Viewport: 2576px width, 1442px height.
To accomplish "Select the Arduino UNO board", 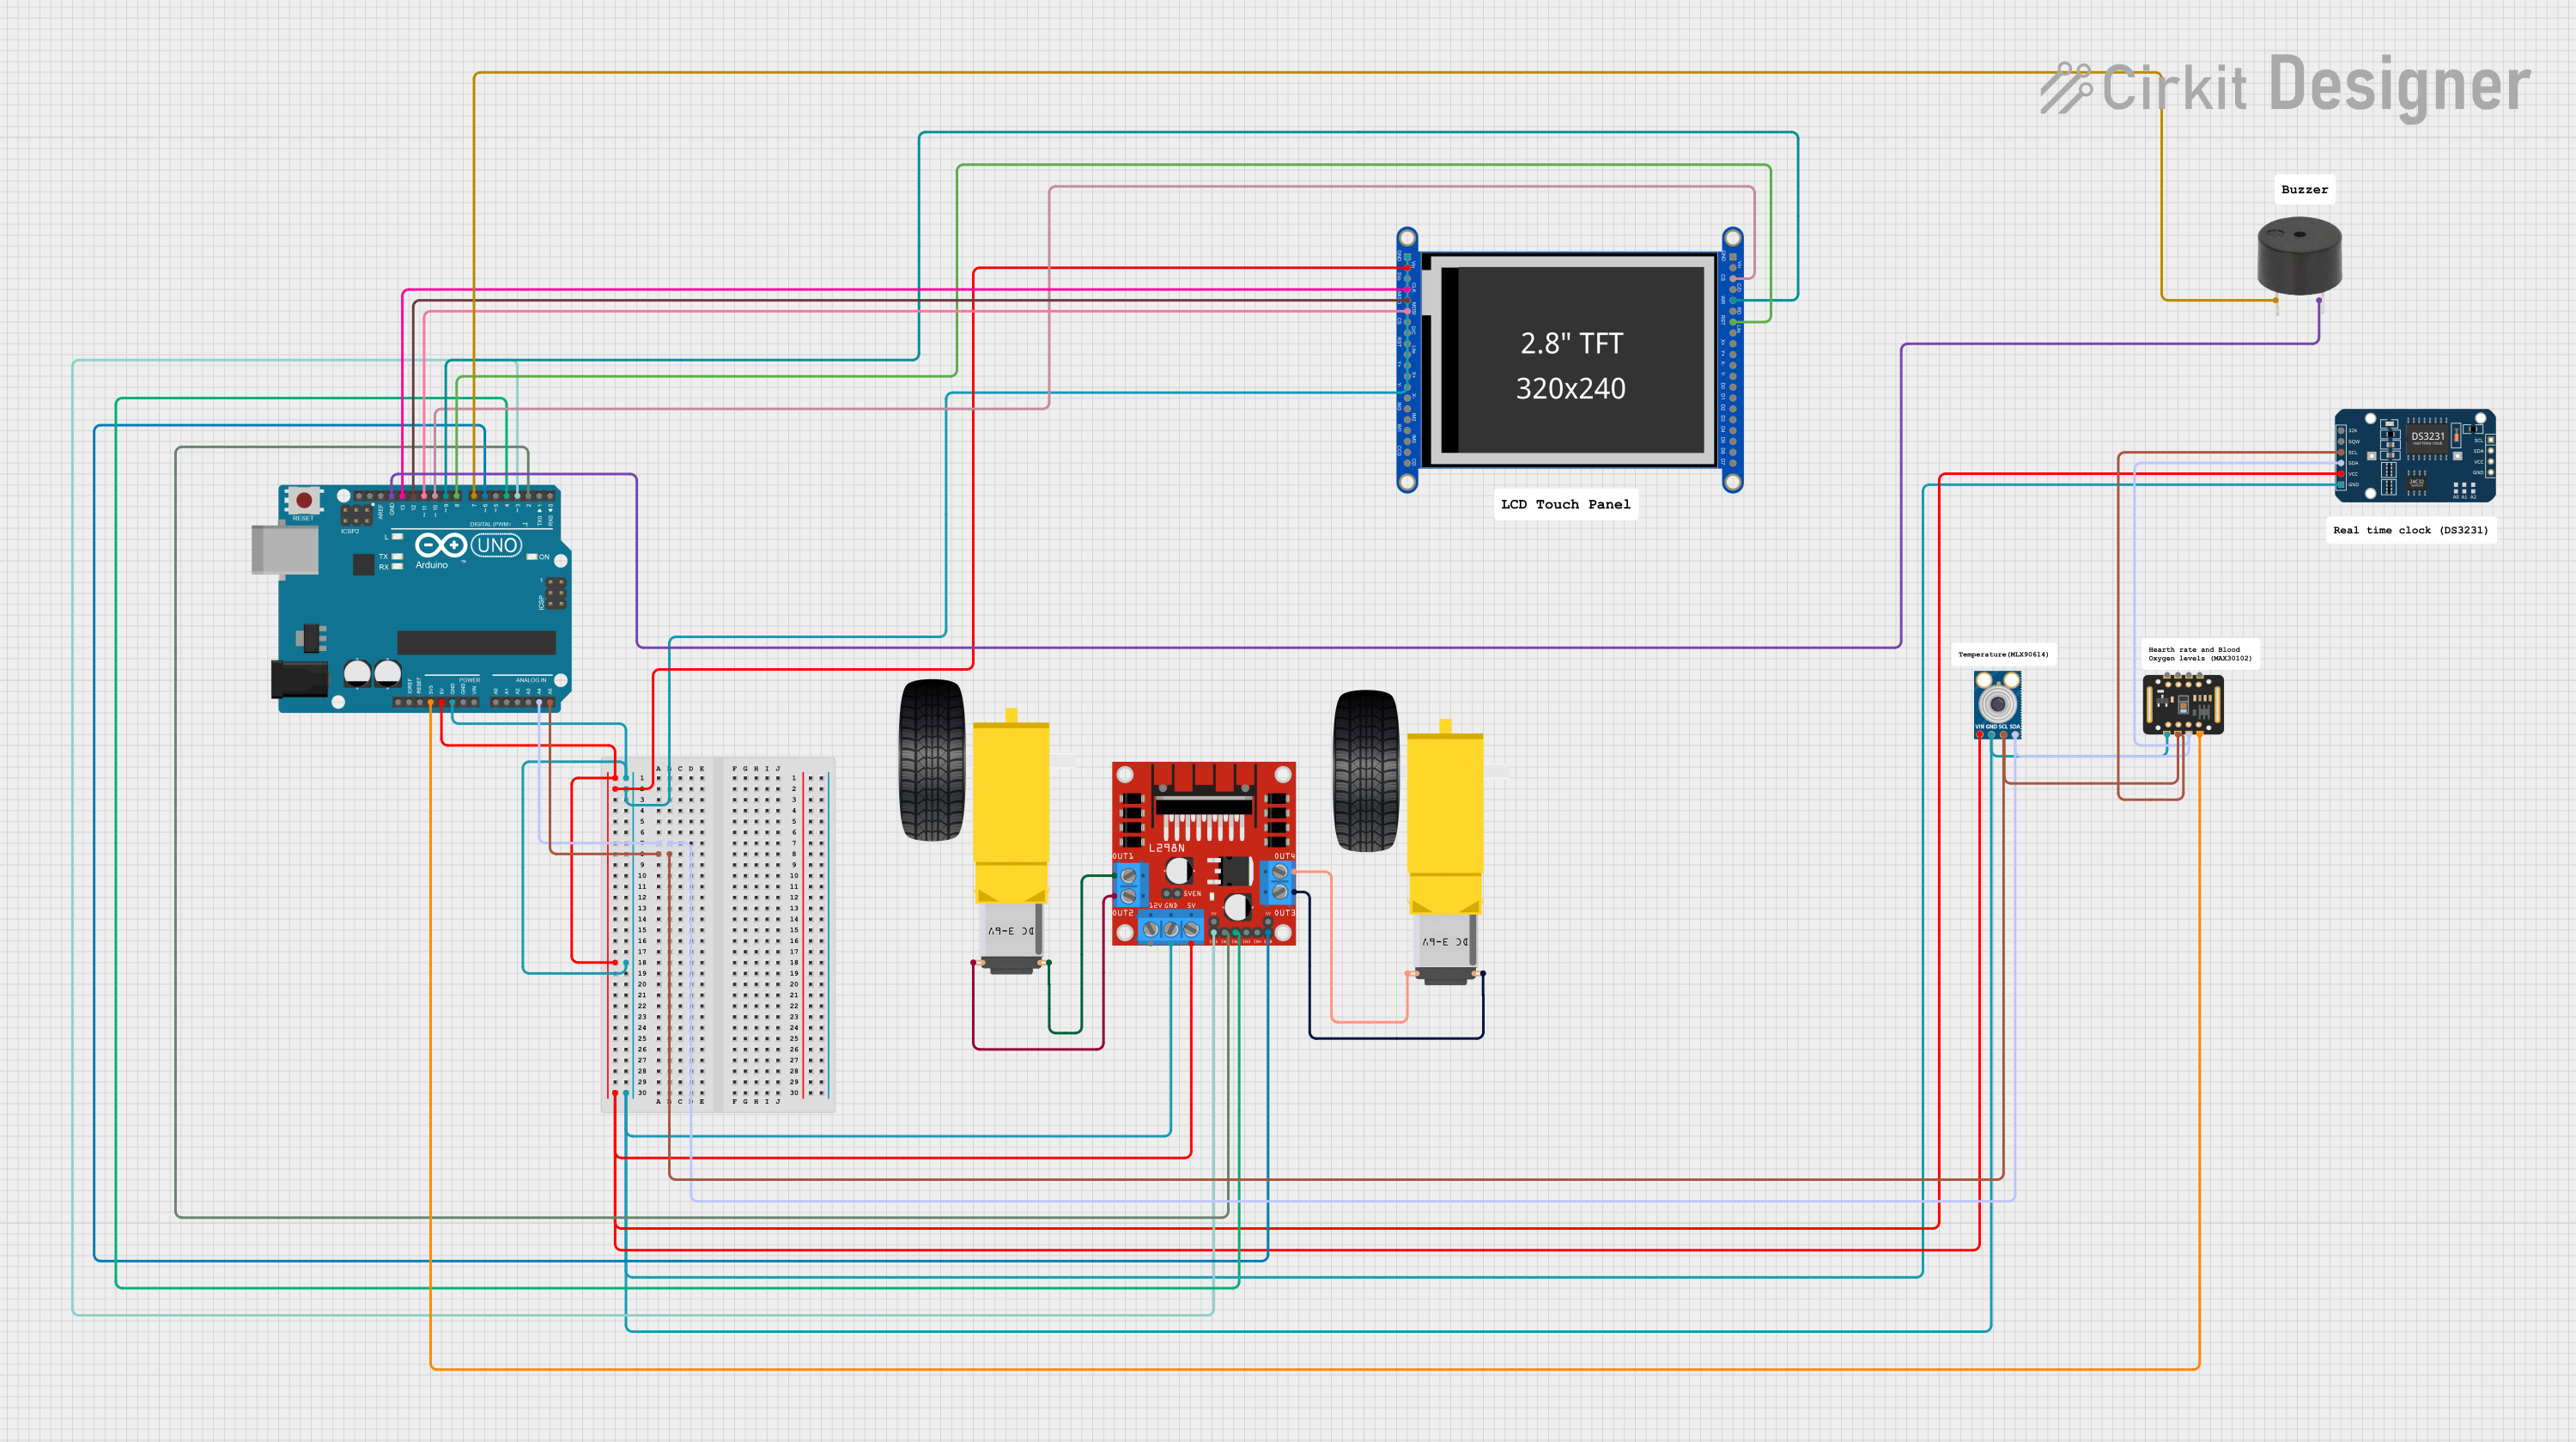I will pos(412,599).
